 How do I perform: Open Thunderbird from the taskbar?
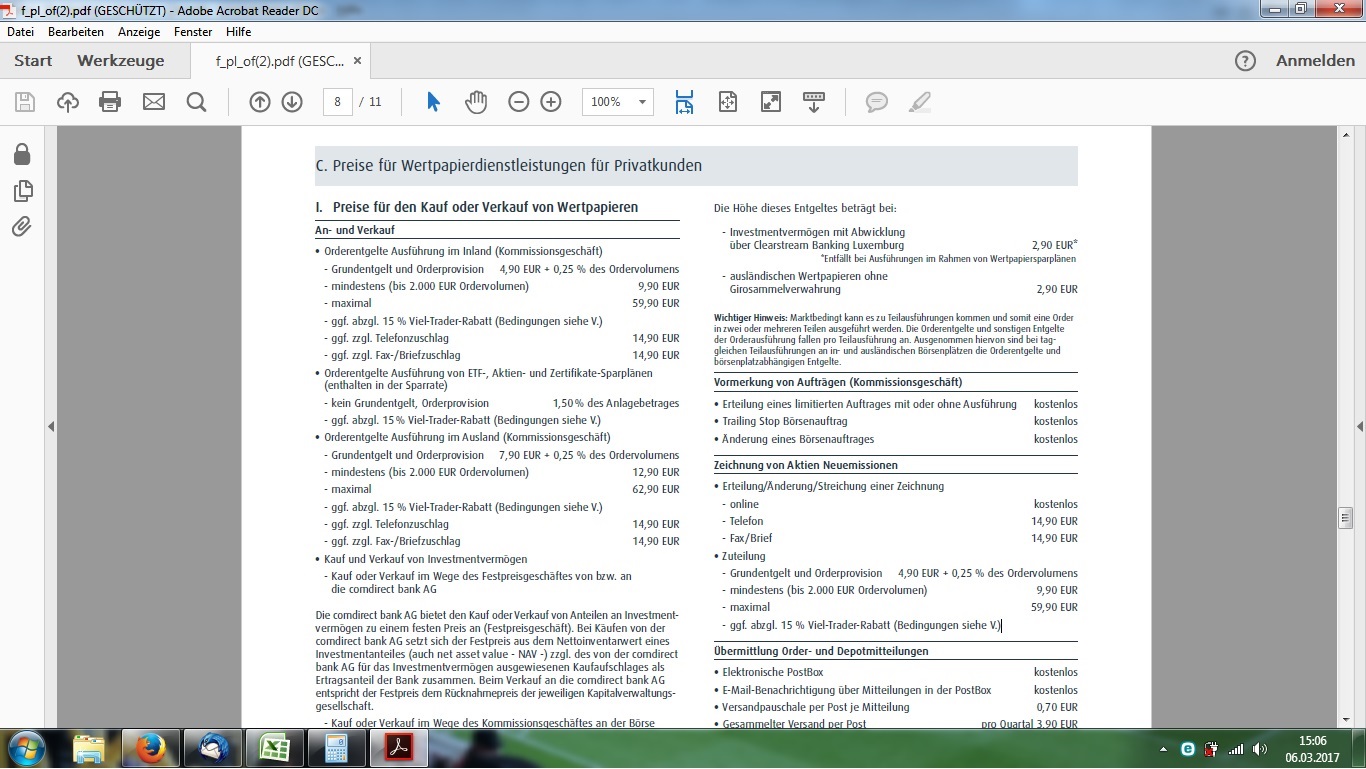pyautogui.click(x=212, y=749)
